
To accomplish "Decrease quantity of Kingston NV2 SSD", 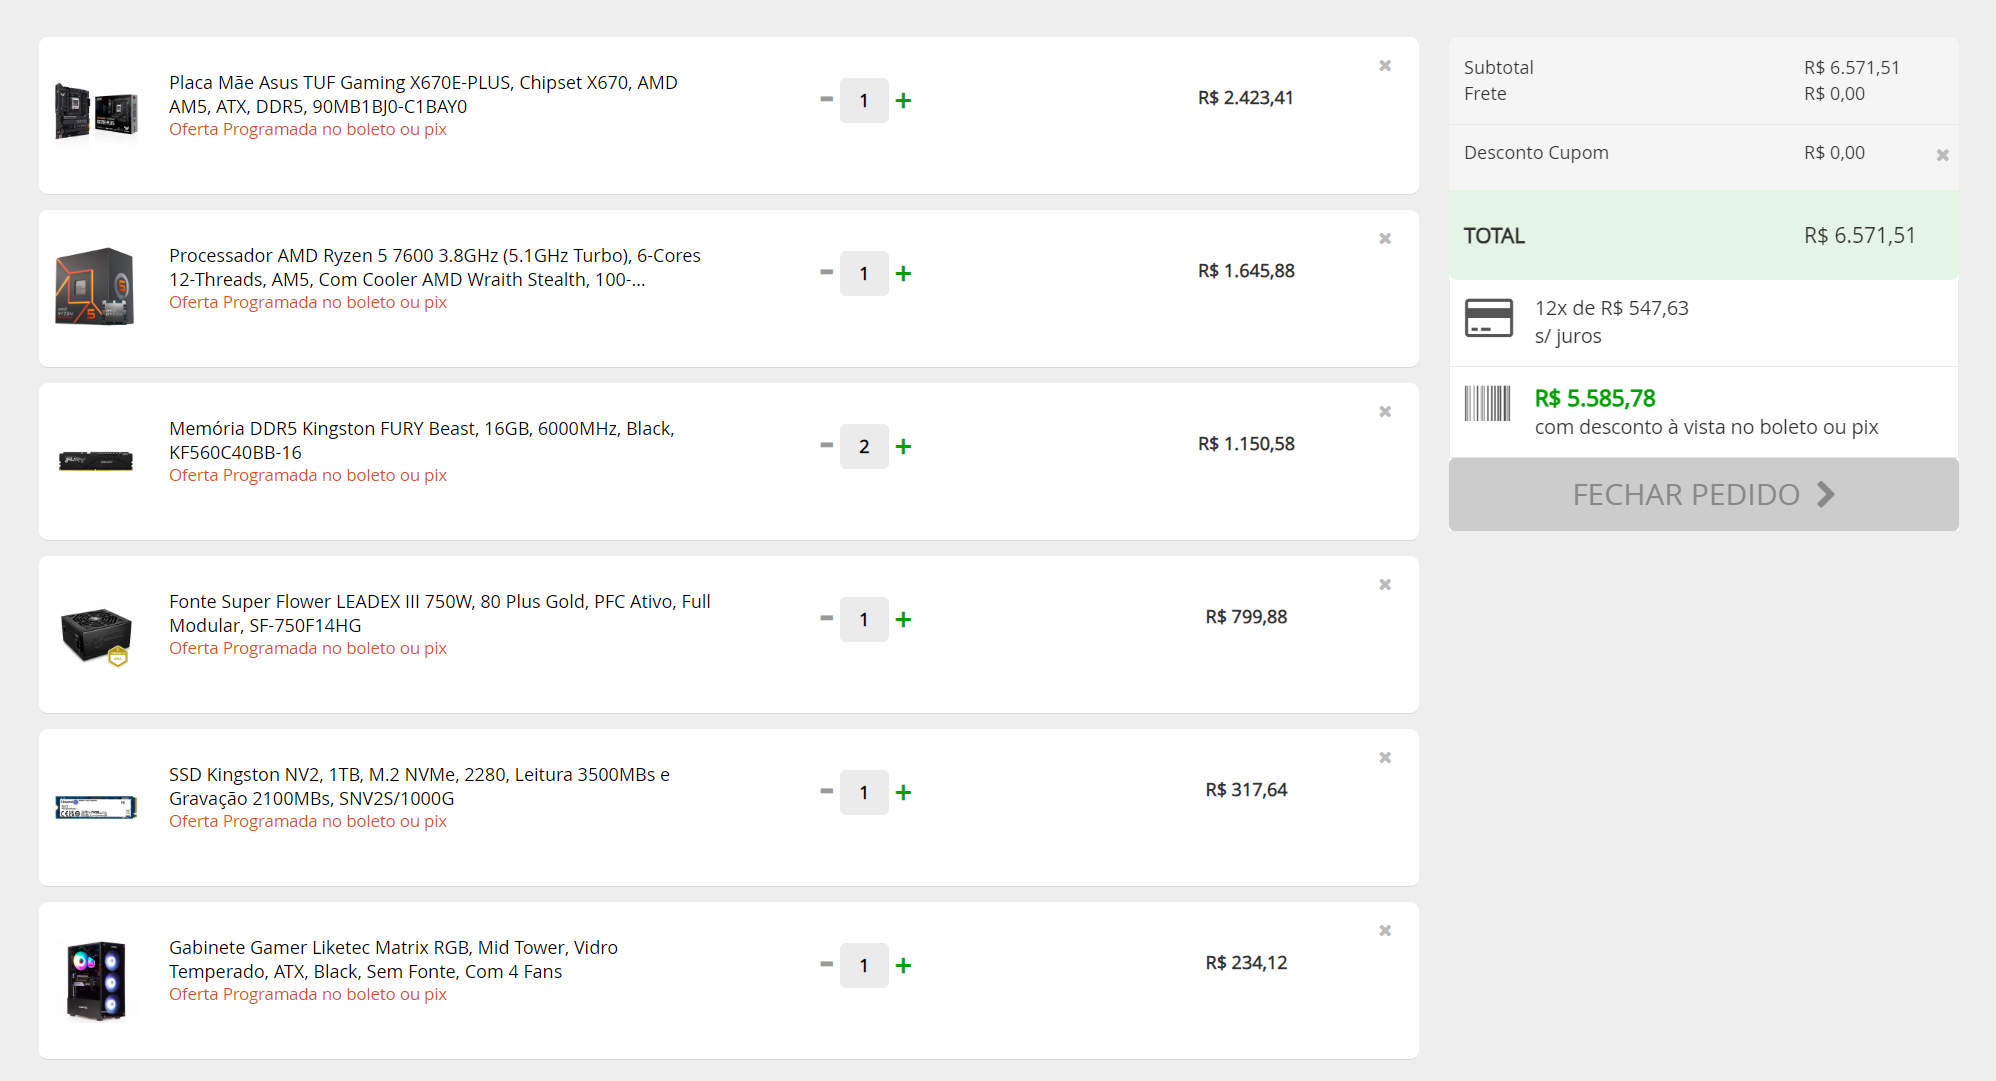I will click(x=826, y=792).
